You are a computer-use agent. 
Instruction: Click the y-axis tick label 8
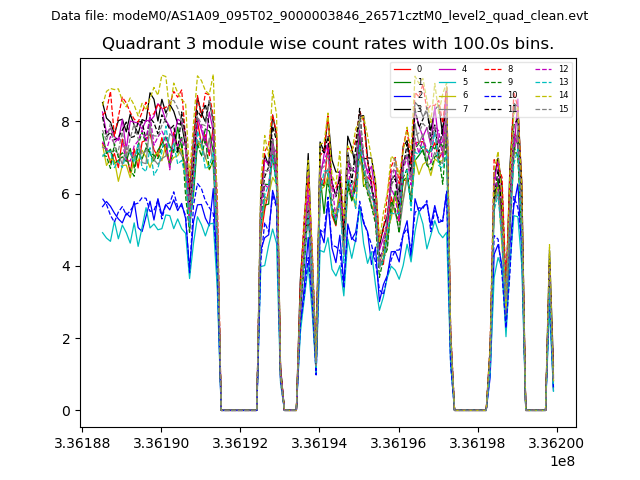[x=67, y=122]
